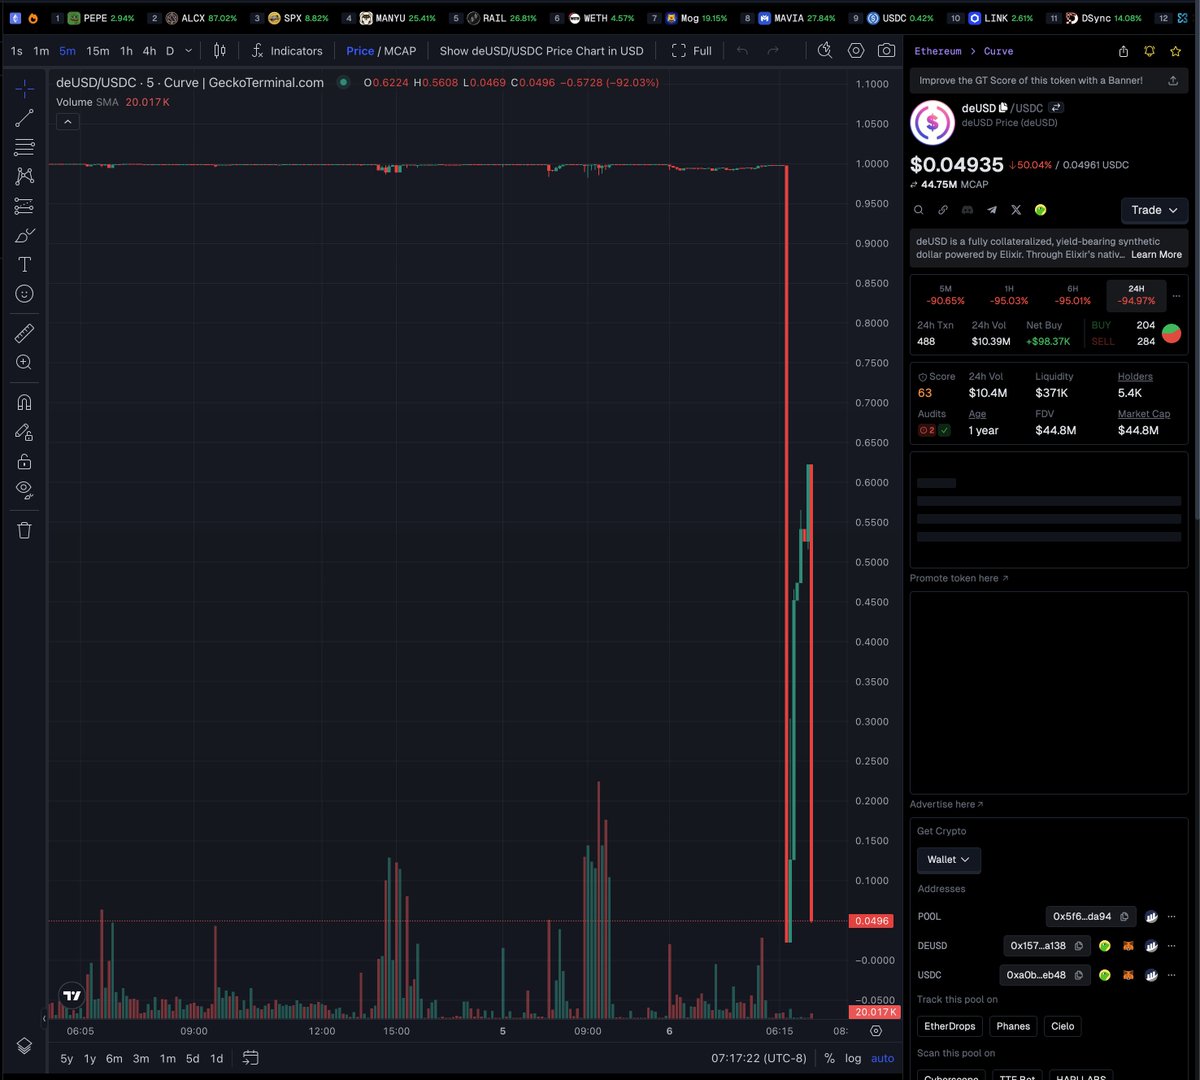
Task: Select the brush drawing tool
Action: coord(25,235)
